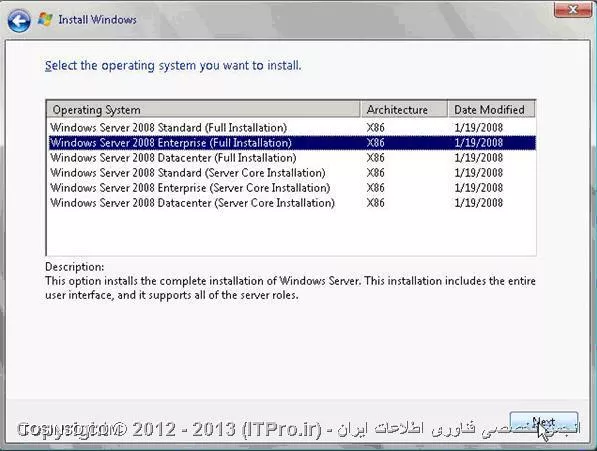The width and height of the screenshot is (597, 451).
Task: Close the Install Windows dialog
Action: 573,9
